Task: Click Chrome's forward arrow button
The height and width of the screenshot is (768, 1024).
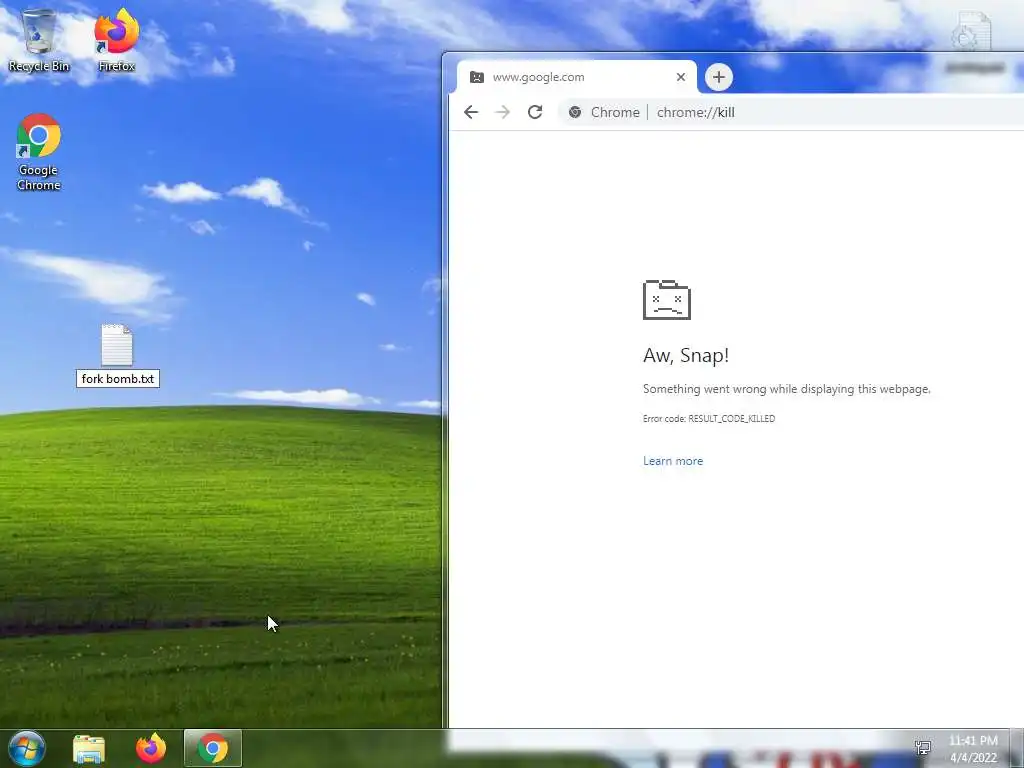Action: (502, 112)
